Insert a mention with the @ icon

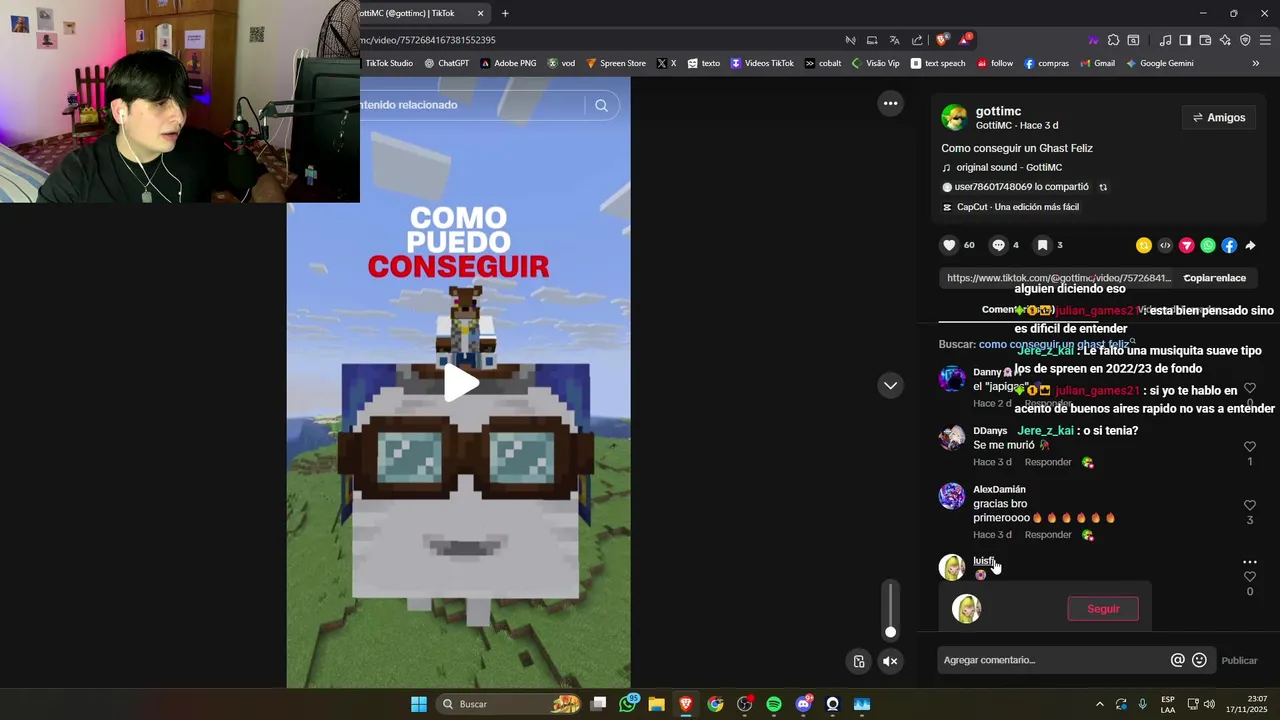point(1177,660)
